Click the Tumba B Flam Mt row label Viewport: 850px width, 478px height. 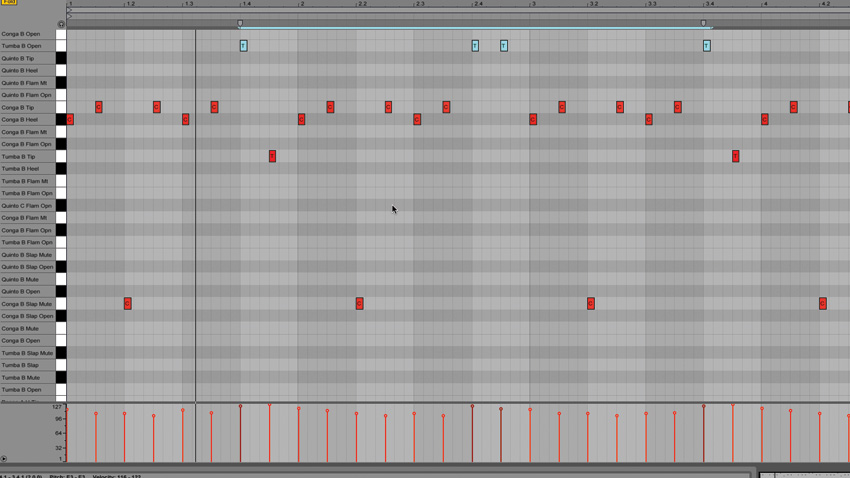point(24,181)
